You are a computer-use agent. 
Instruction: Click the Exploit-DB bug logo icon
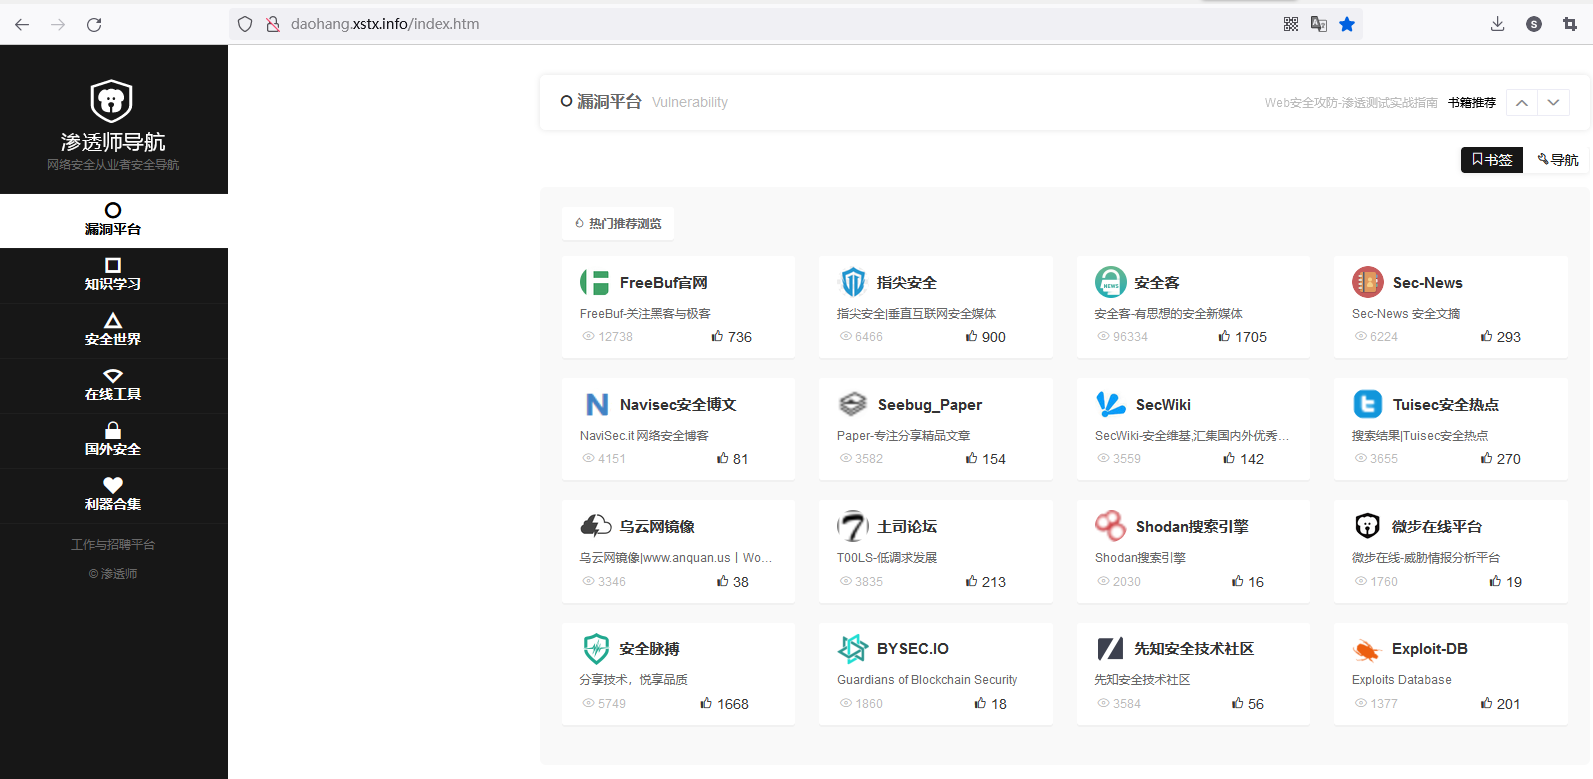[1367, 650]
